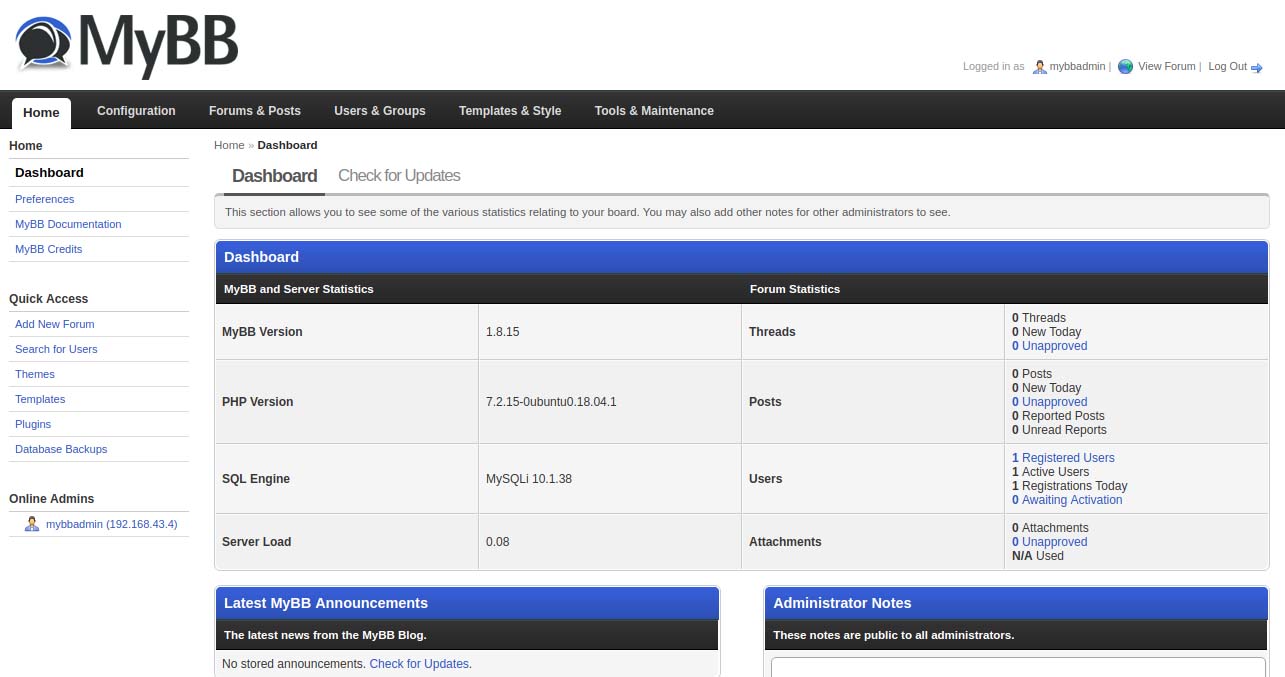The width and height of the screenshot is (1285, 677).
Task: Open the Preferences page
Action: pos(44,199)
